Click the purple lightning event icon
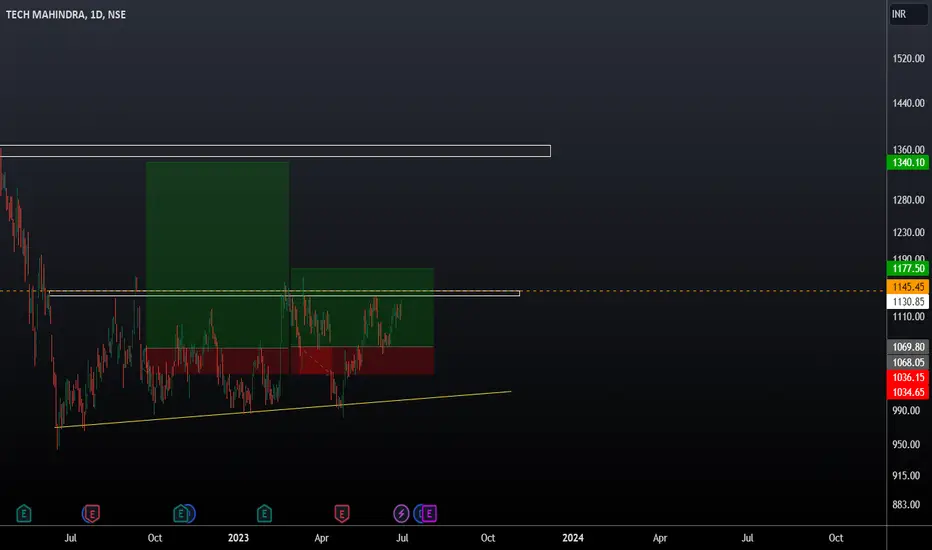 401,513
